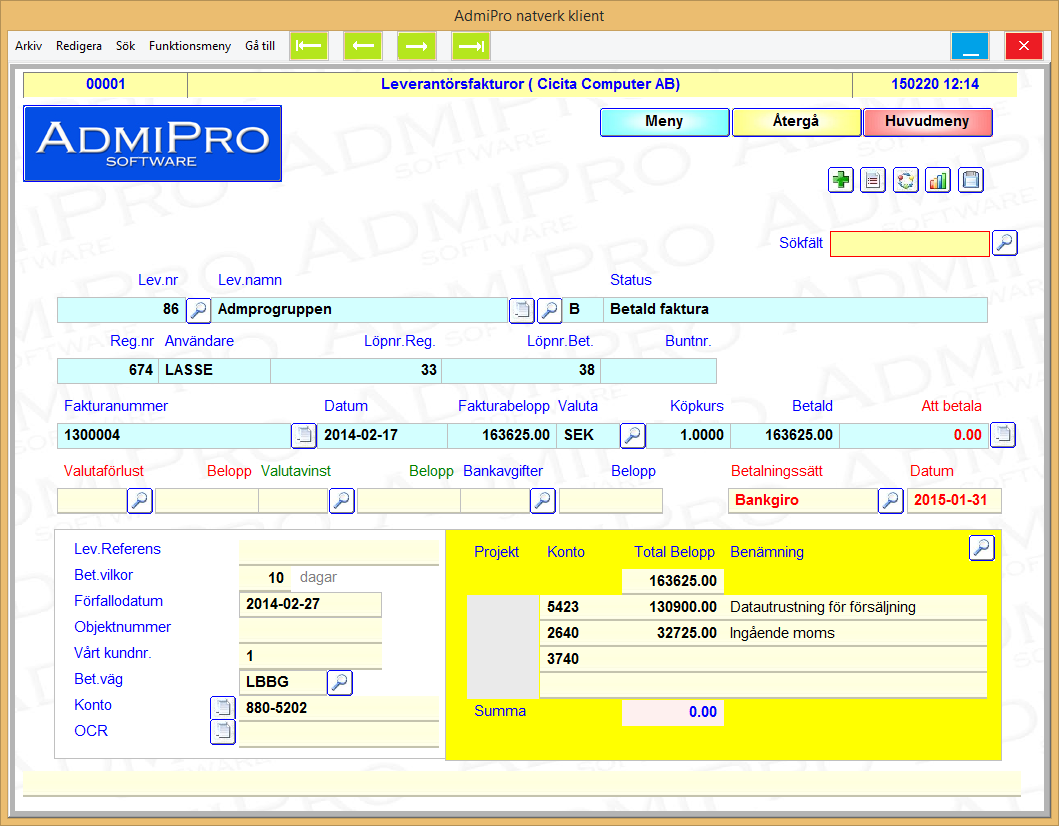
Task: Click magnifier next to Sökfält field
Action: point(1004,243)
